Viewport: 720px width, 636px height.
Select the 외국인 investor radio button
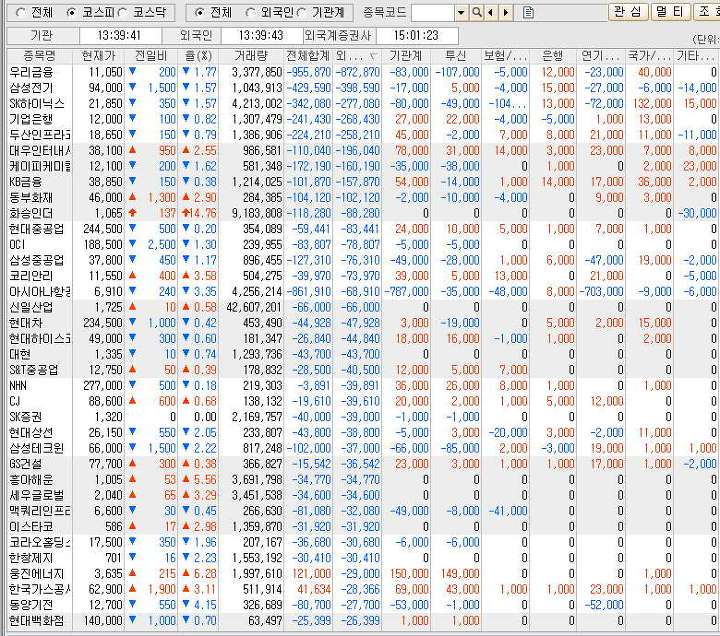click(x=250, y=12)
